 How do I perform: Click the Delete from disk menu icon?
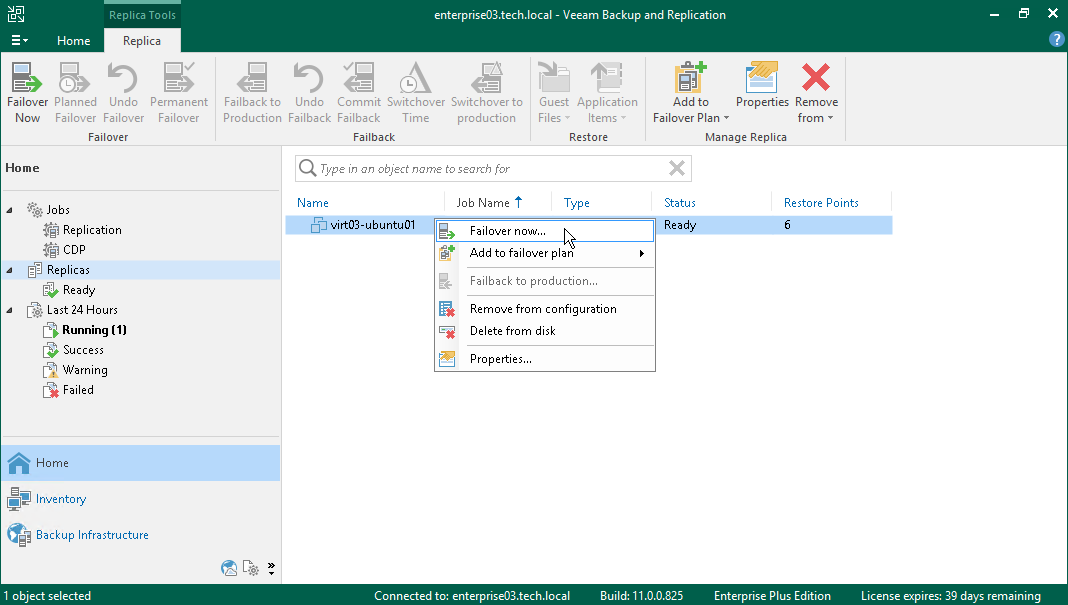coord(447,332)
